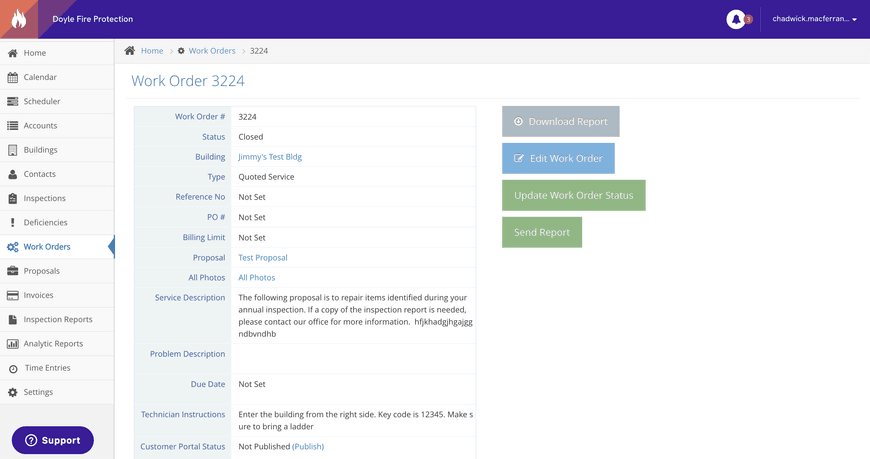Open the Proposals menu item
The height and width of the screenshot is (459, 870).
pyautogui.click(x=41, y=271)
